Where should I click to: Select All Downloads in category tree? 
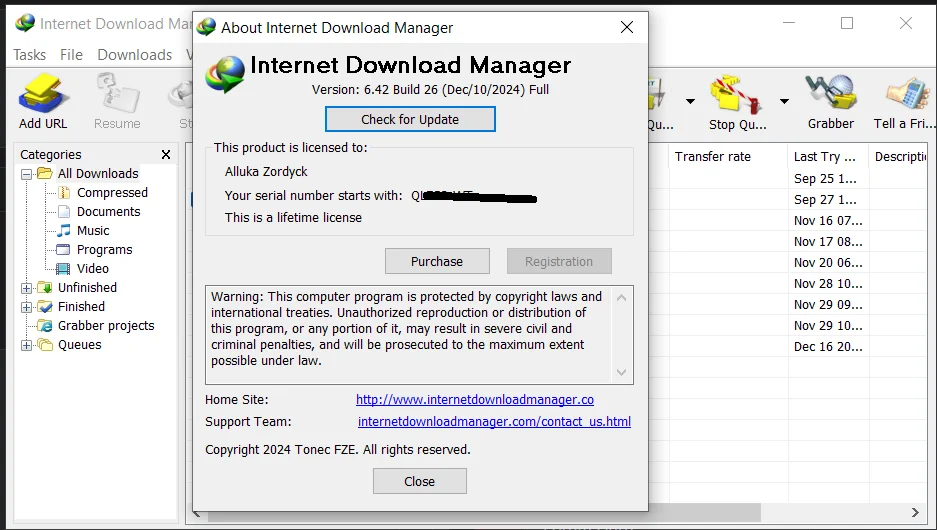tap(98, 173)
